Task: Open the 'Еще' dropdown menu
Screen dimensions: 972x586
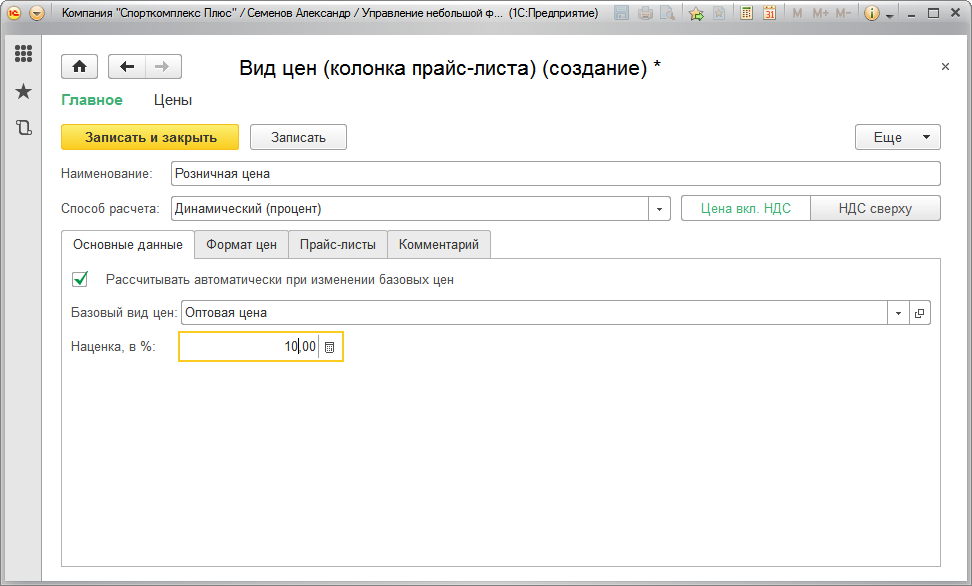Action: pos(897,137)
